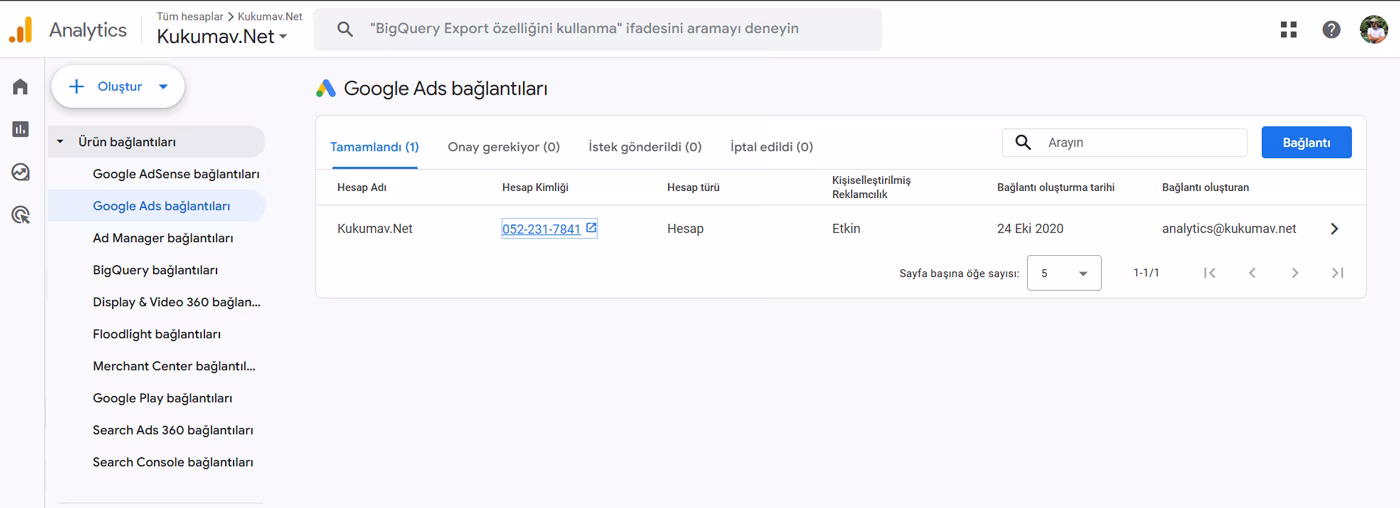Go to last page pagination icon

pos(1337,273)
